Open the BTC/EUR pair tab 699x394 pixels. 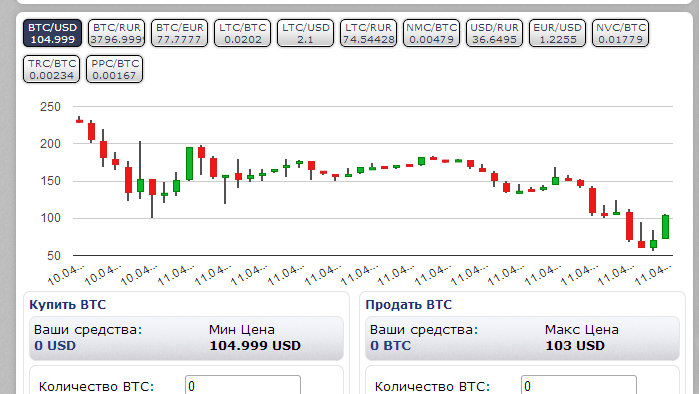(x=179, y=33)
